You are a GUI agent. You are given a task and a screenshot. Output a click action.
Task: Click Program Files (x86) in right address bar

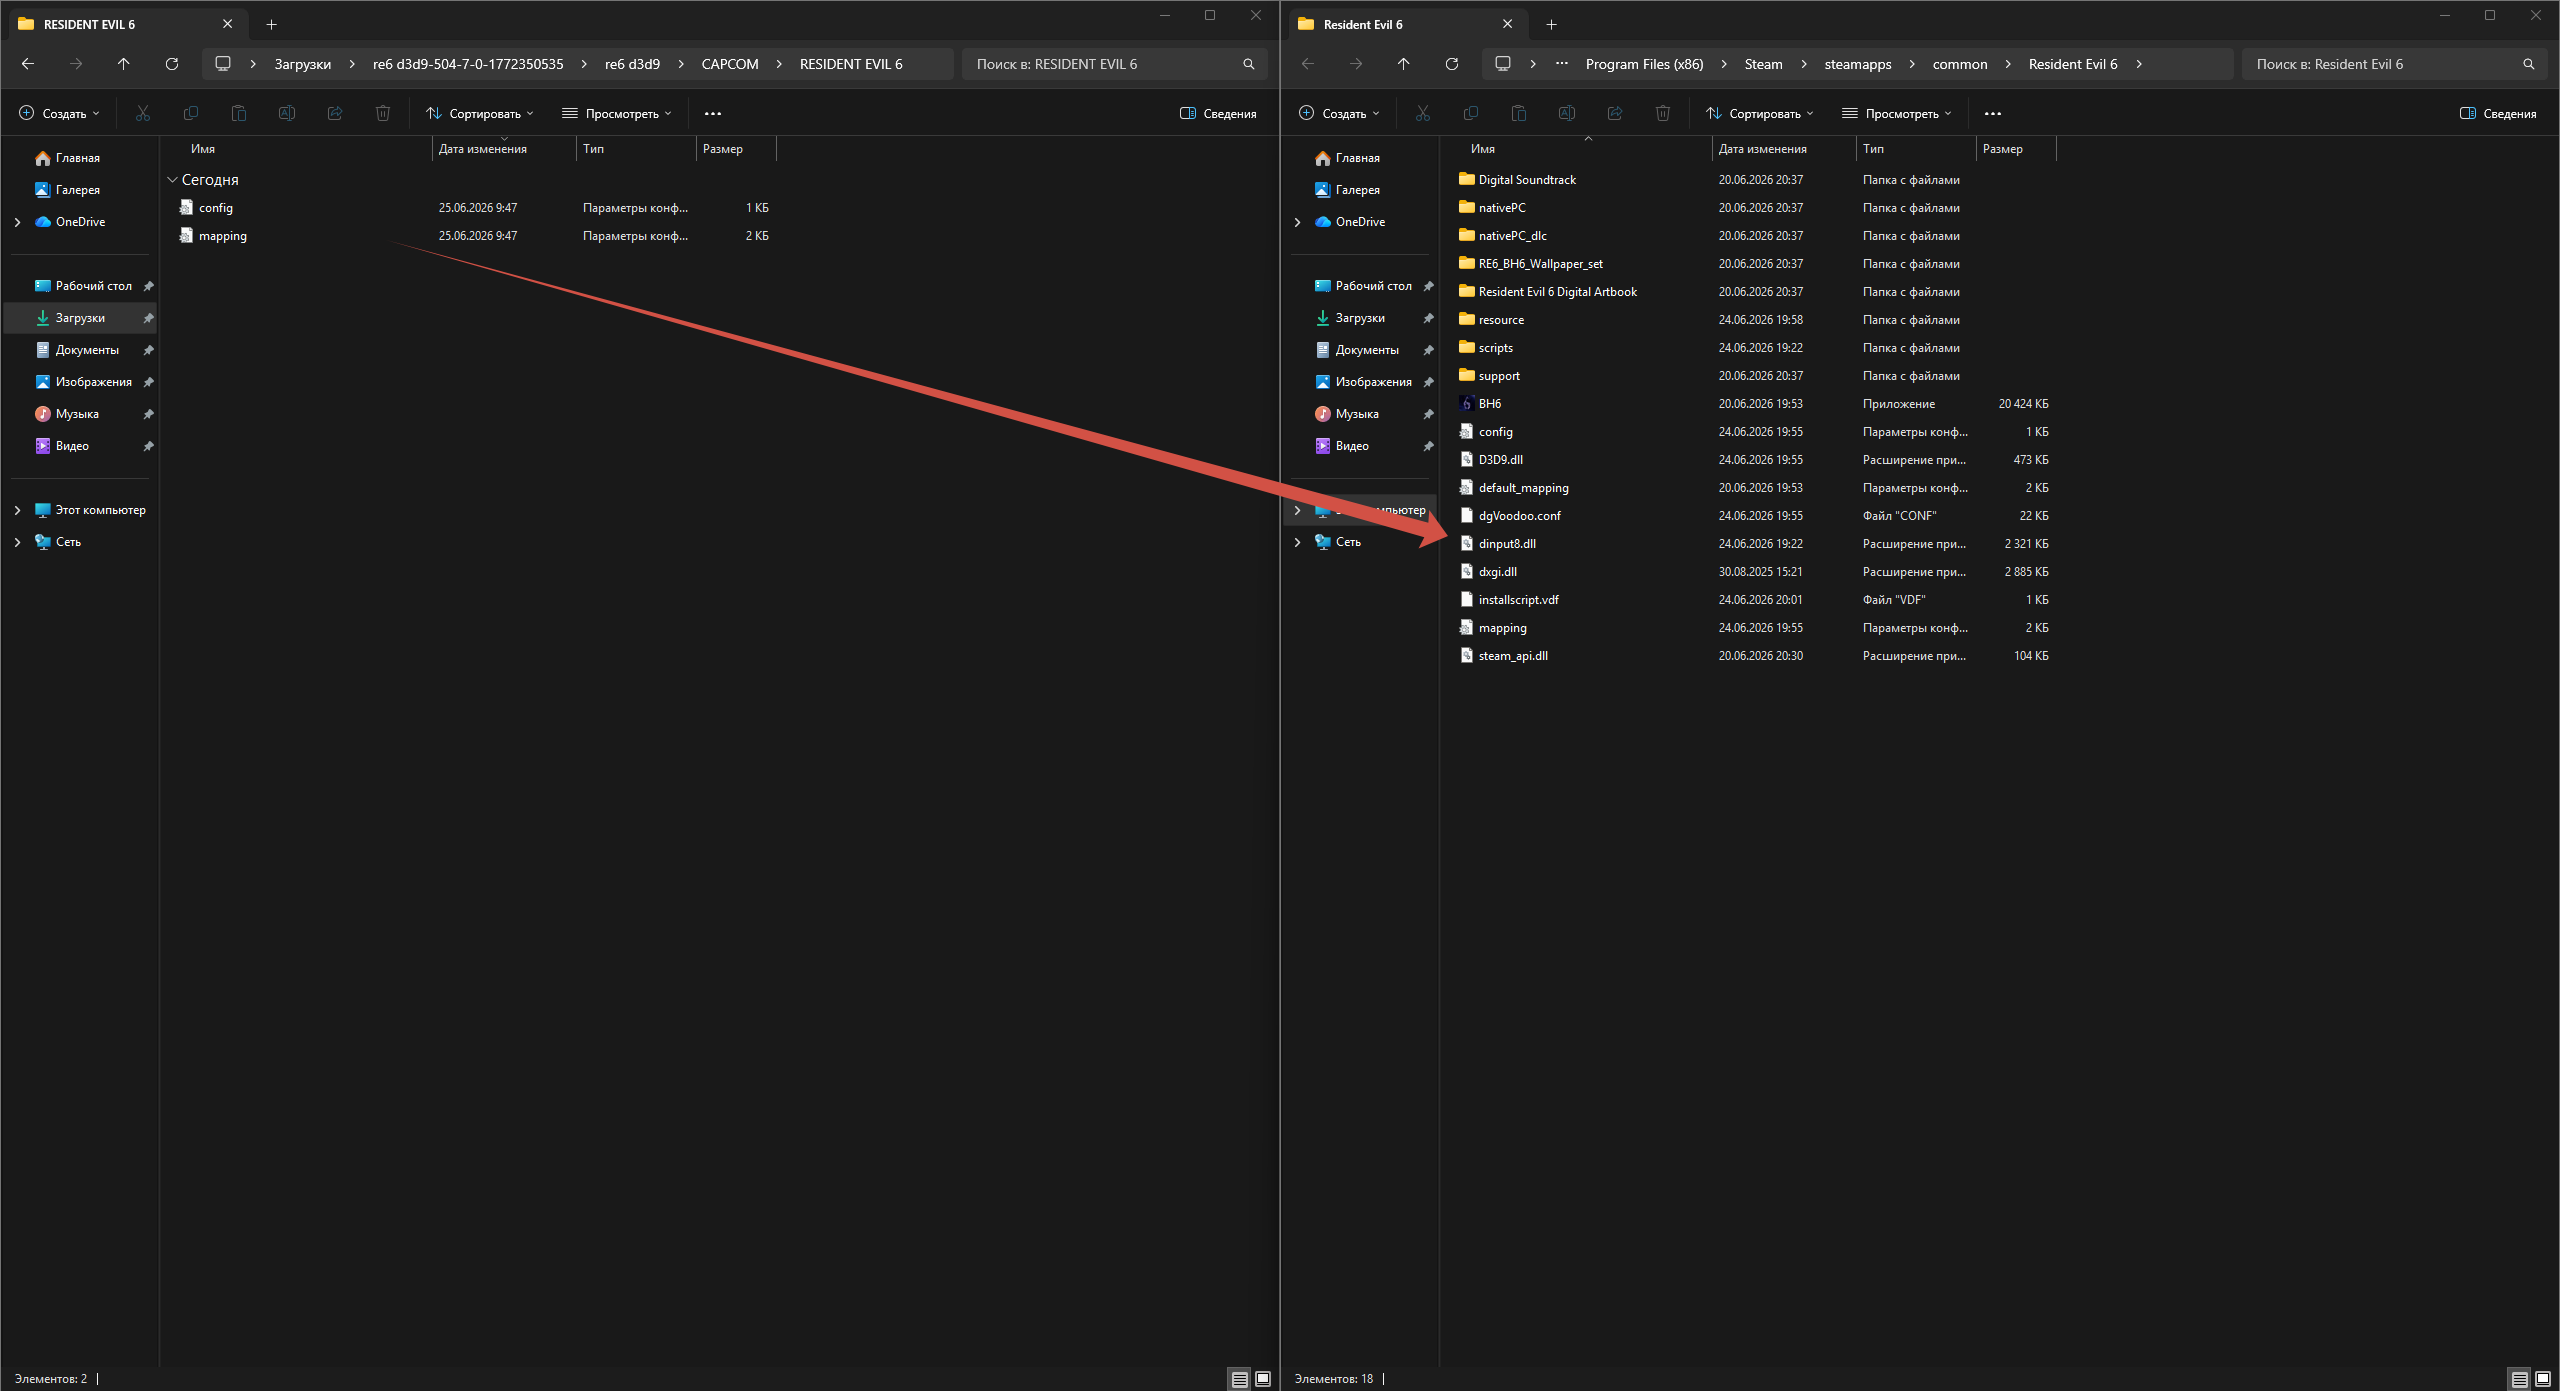[x=1644, y=64]
